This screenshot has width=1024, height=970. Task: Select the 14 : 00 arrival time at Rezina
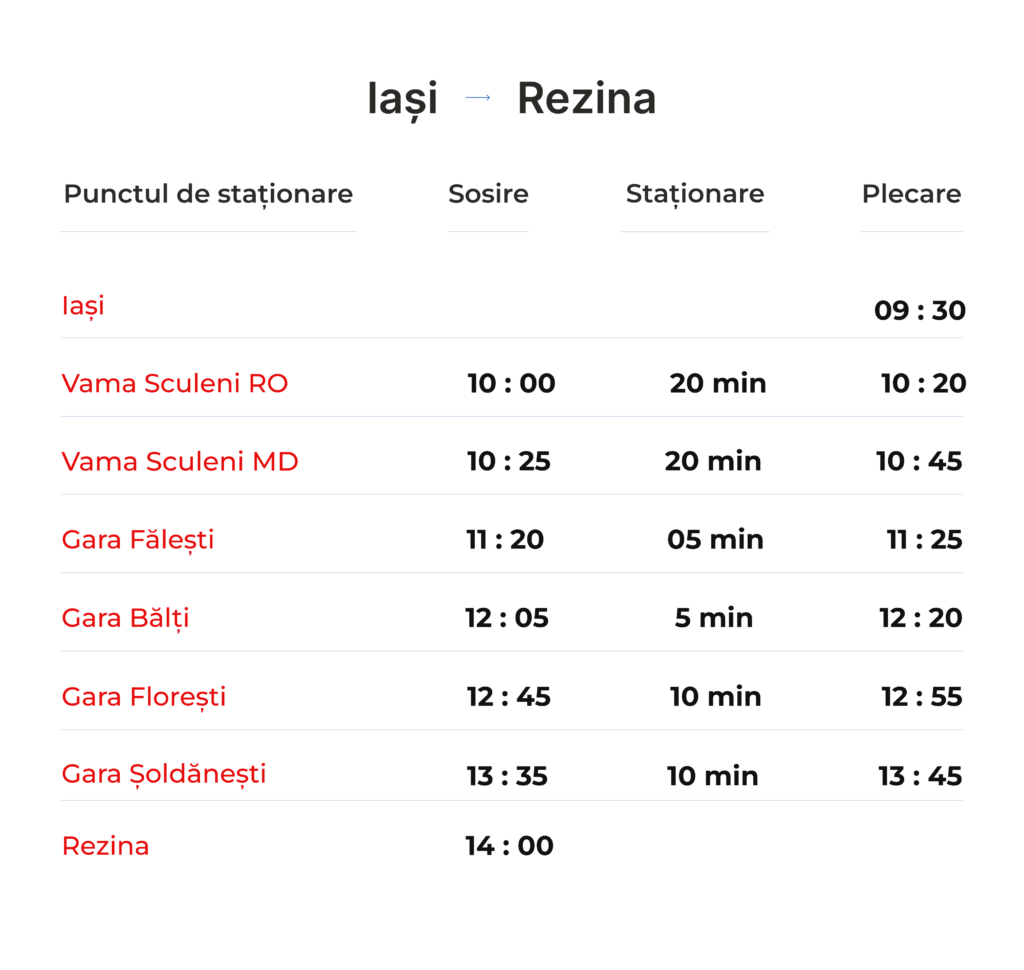[x=509, y=846]
